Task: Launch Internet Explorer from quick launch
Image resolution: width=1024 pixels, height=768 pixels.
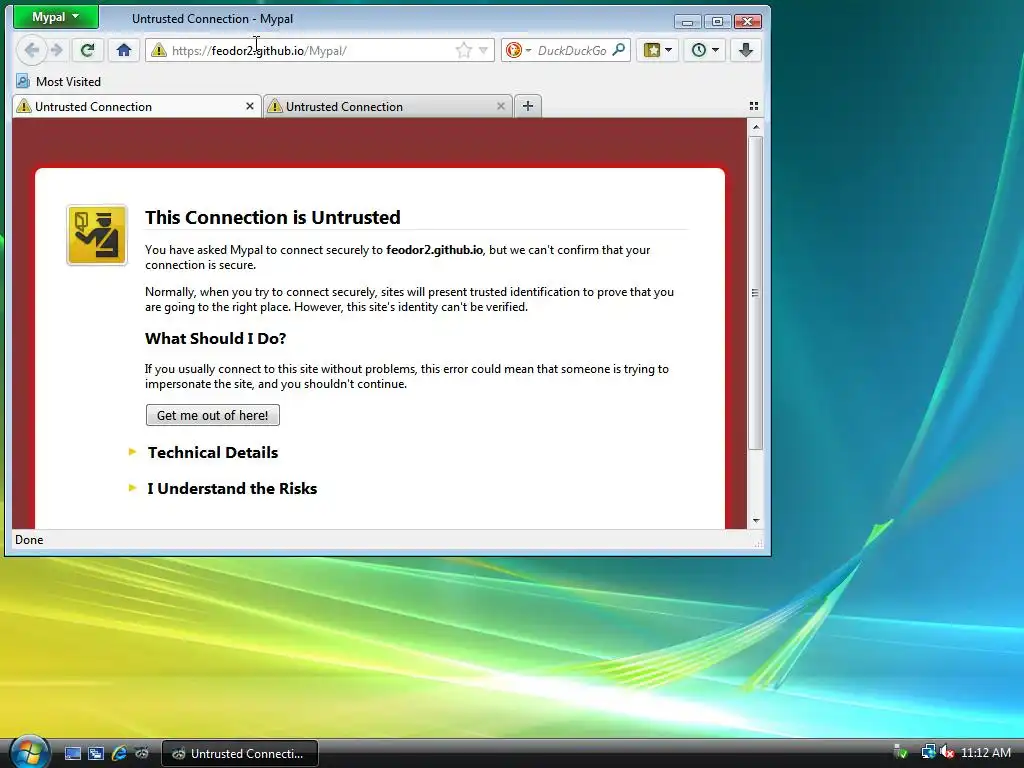Action: [118, 753]
